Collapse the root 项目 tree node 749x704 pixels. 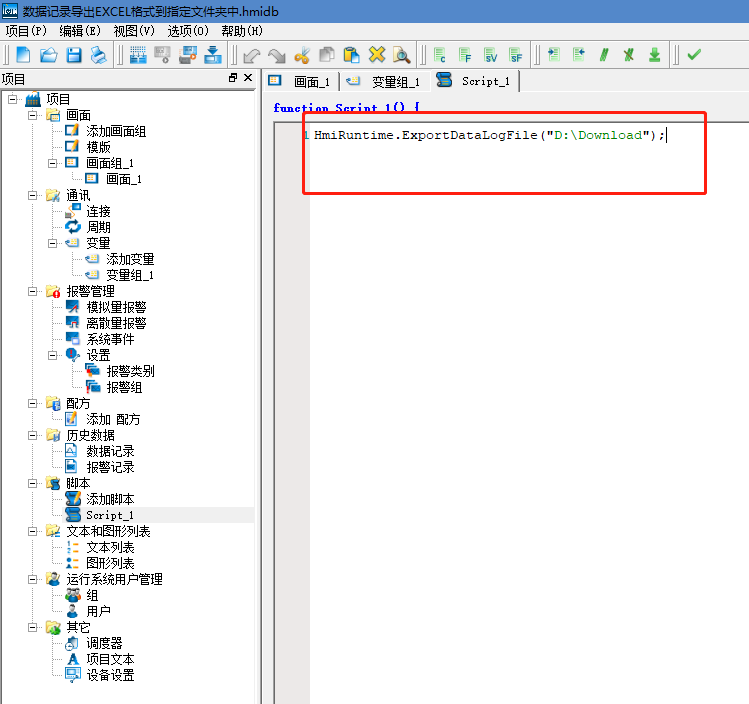click(x=12, y=99)
